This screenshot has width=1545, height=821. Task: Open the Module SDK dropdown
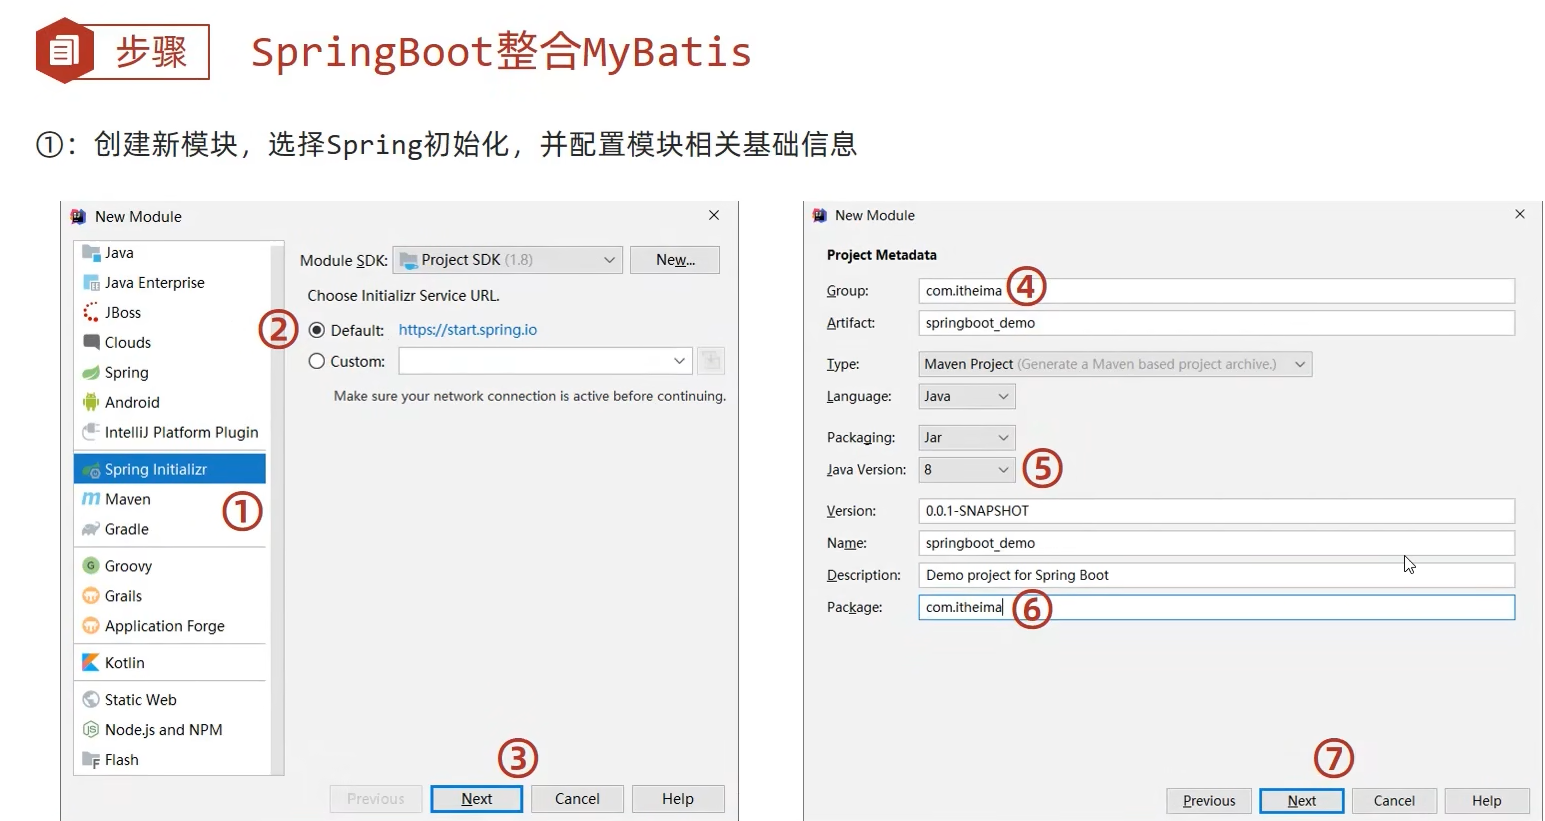pos(507,260)
